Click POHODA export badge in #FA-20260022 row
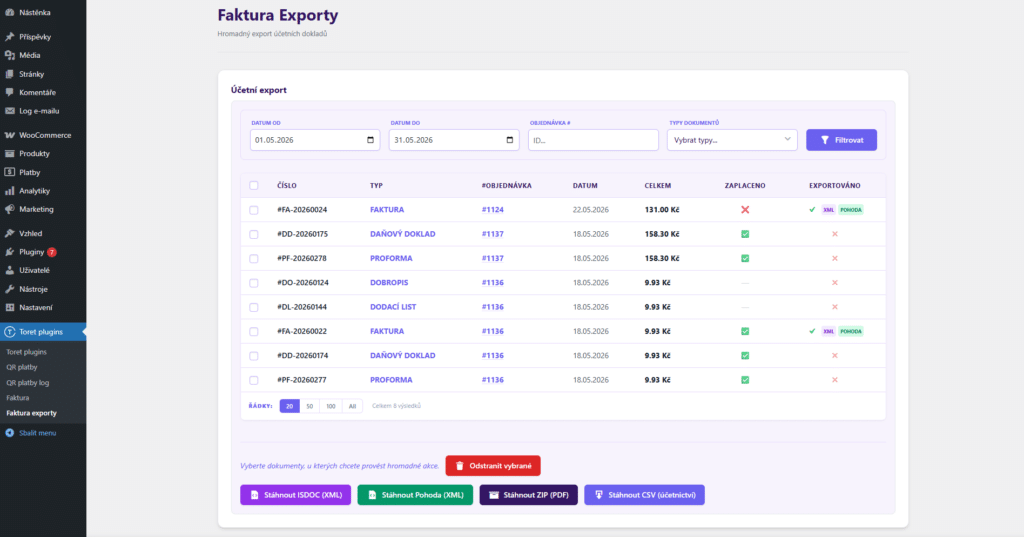Screen dimensions: 1024x537 (851, 331)
